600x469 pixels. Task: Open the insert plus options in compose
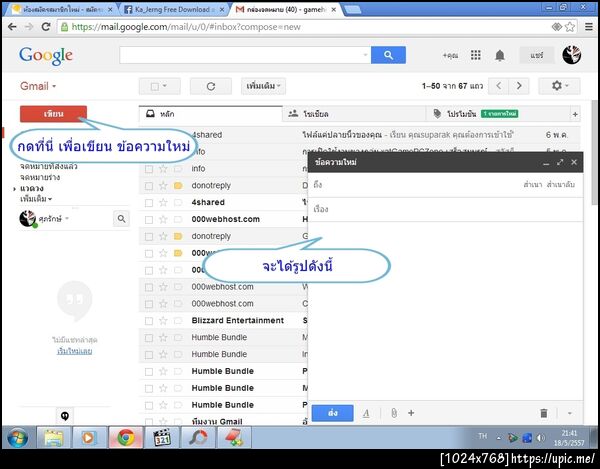coord(411,413)
